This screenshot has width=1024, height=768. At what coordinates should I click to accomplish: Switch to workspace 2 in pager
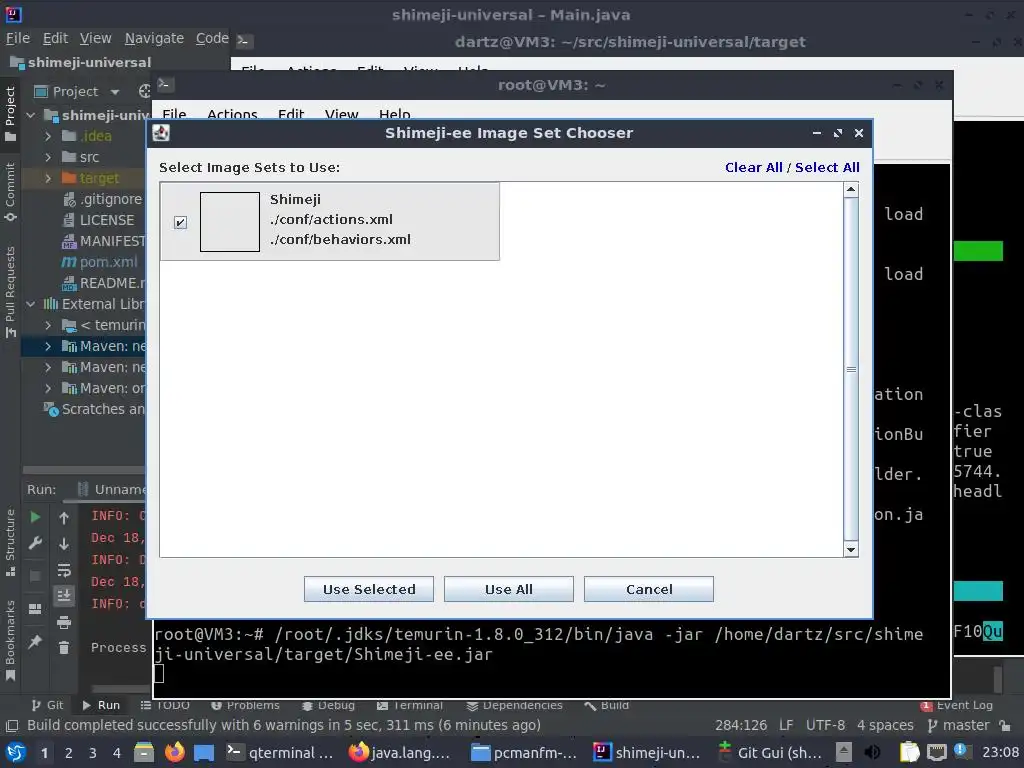pyautogui.click(x=68, y=753)
